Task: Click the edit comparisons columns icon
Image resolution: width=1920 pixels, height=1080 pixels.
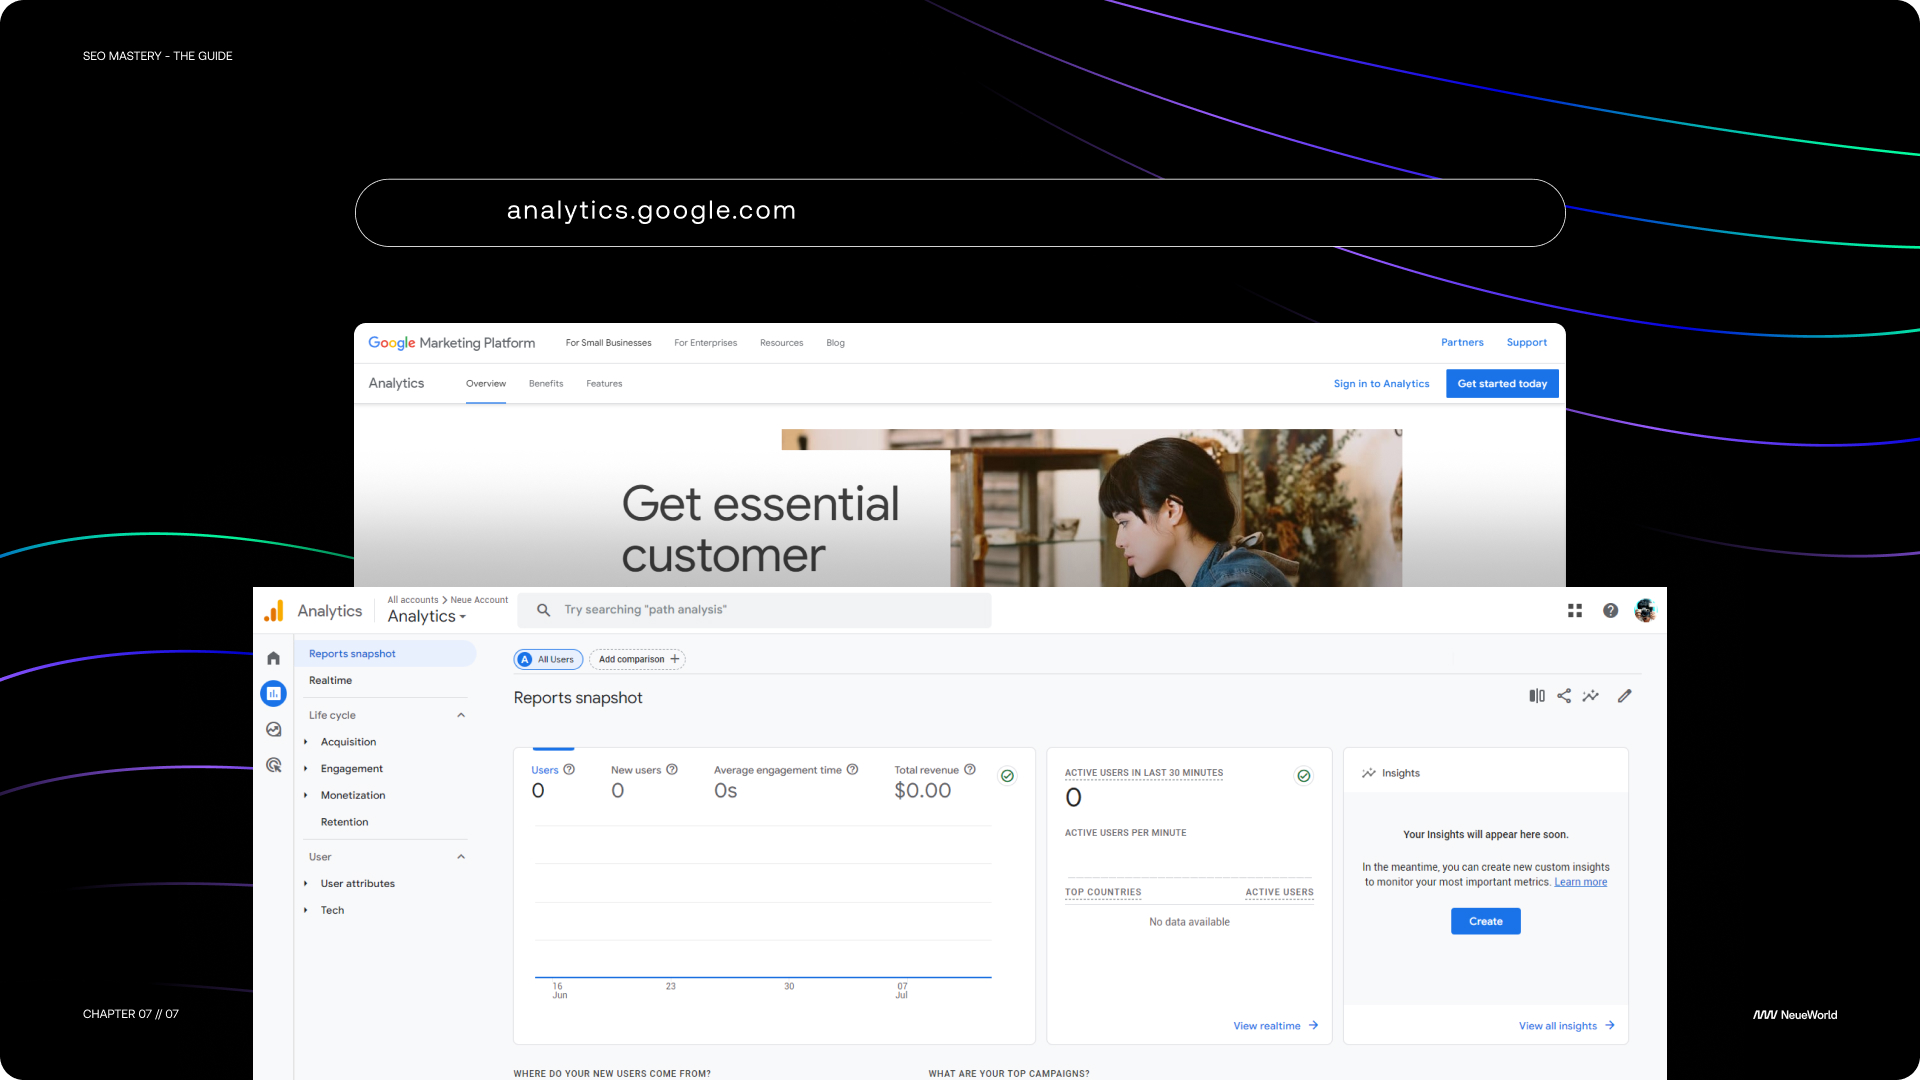Action: (x=1537, y=696)
